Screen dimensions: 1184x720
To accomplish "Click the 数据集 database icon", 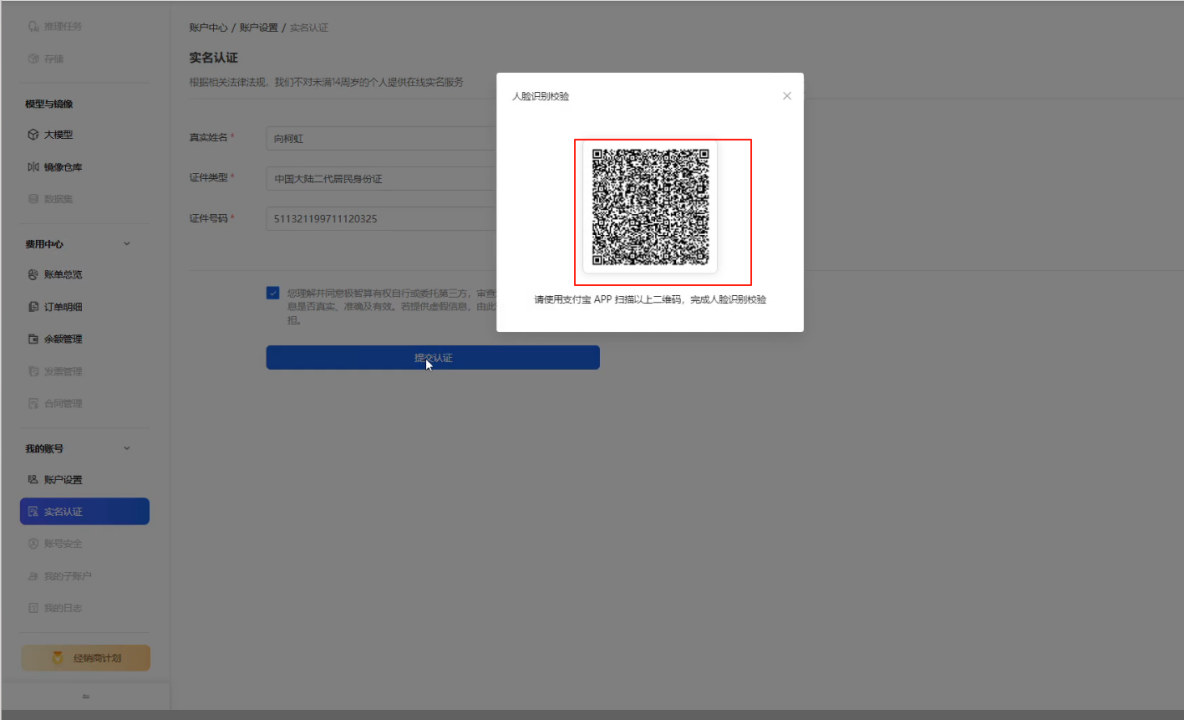I will click(33, 199).
